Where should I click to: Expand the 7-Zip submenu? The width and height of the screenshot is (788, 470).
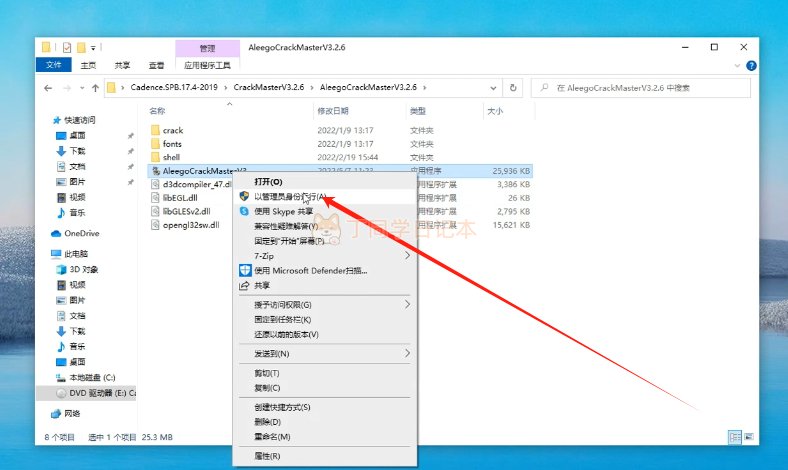click(x=325, y=256)
